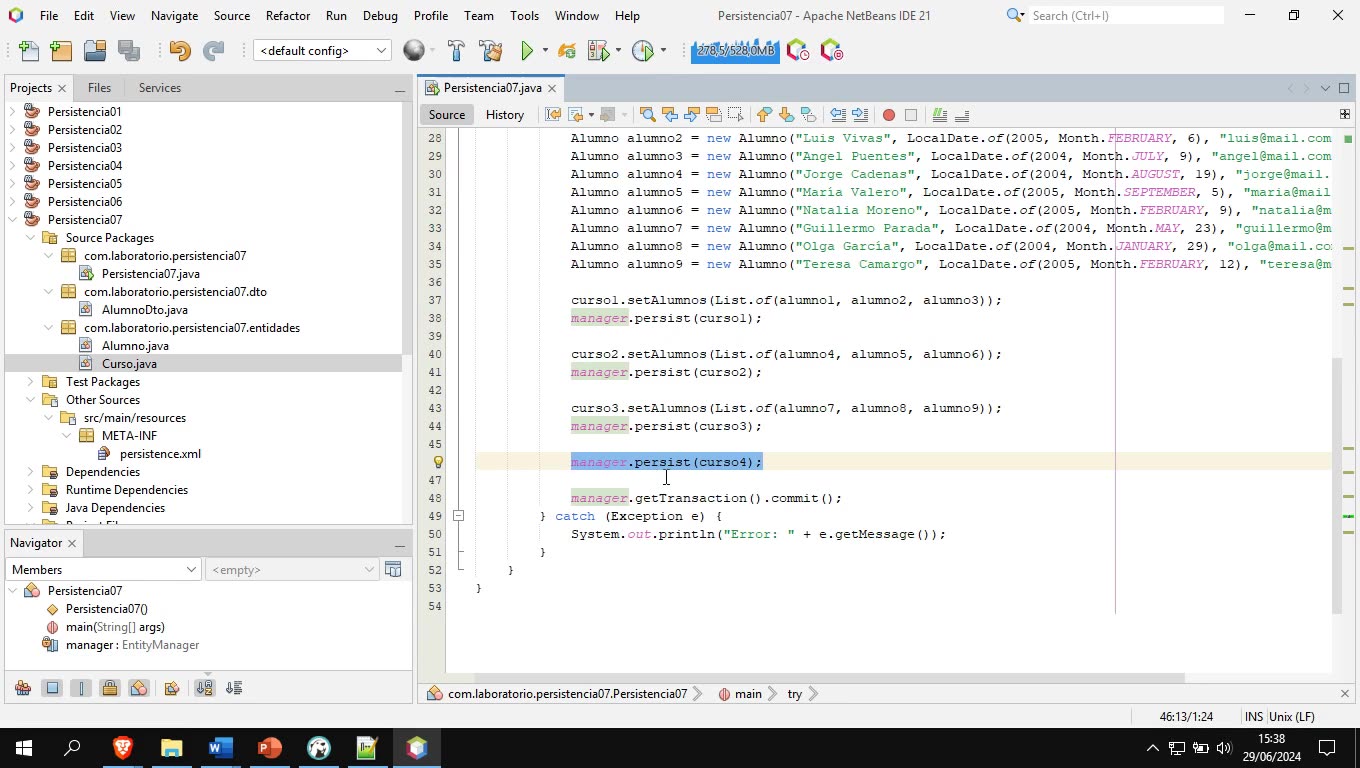This screenshot has height=768, width=1360.
Task: Switch to the Services tab
Action: click(160, 88)
